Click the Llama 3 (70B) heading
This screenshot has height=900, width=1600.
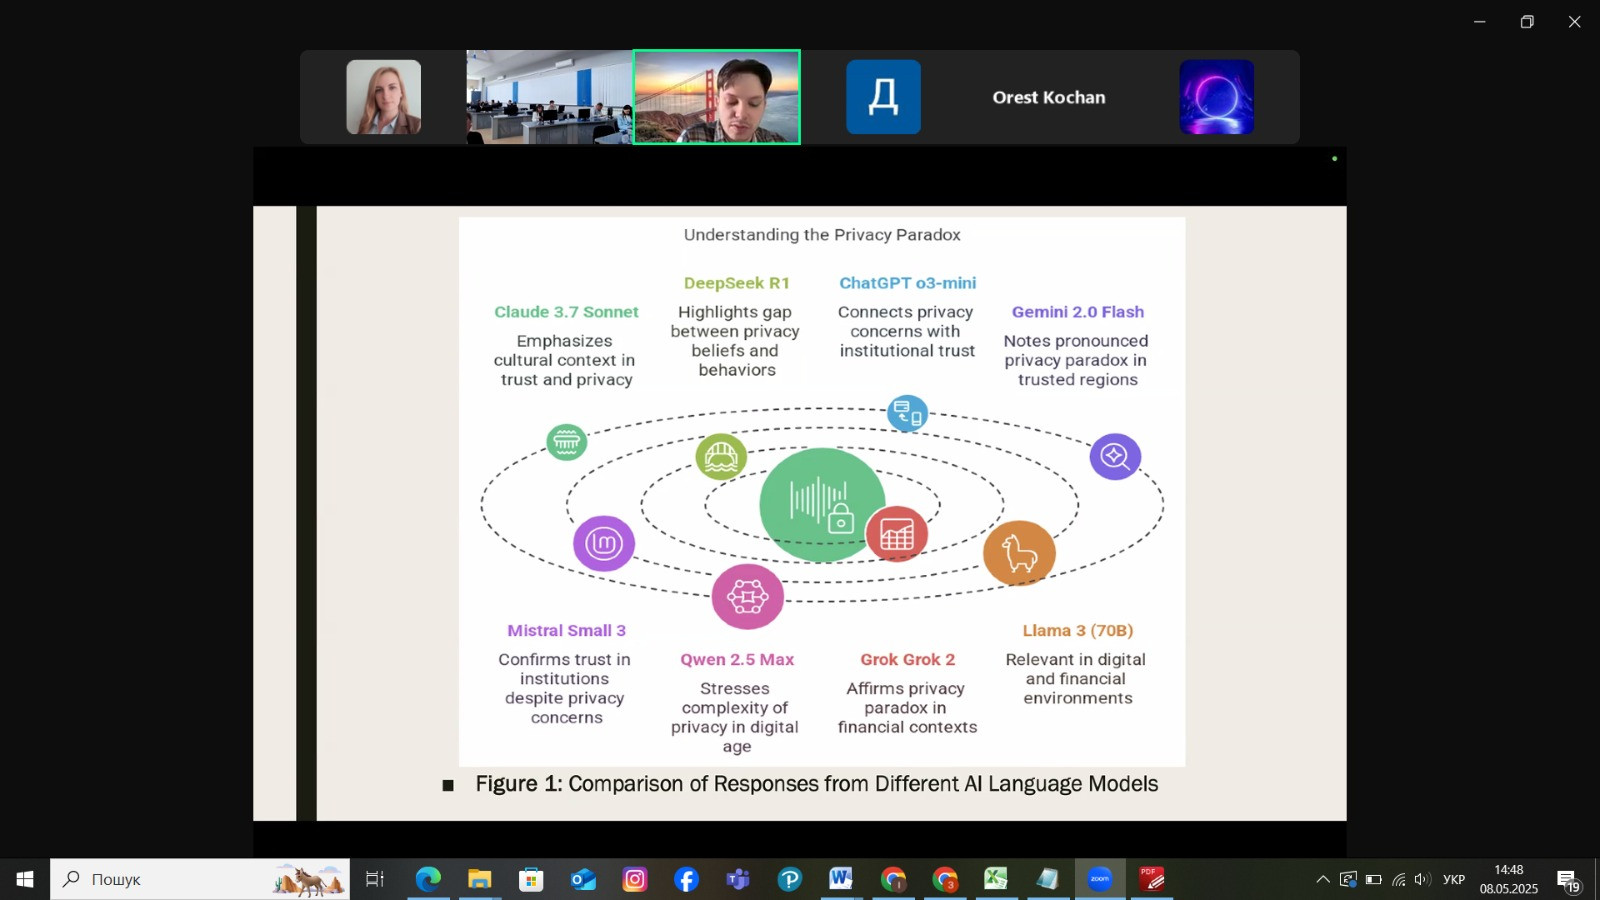1078,631
